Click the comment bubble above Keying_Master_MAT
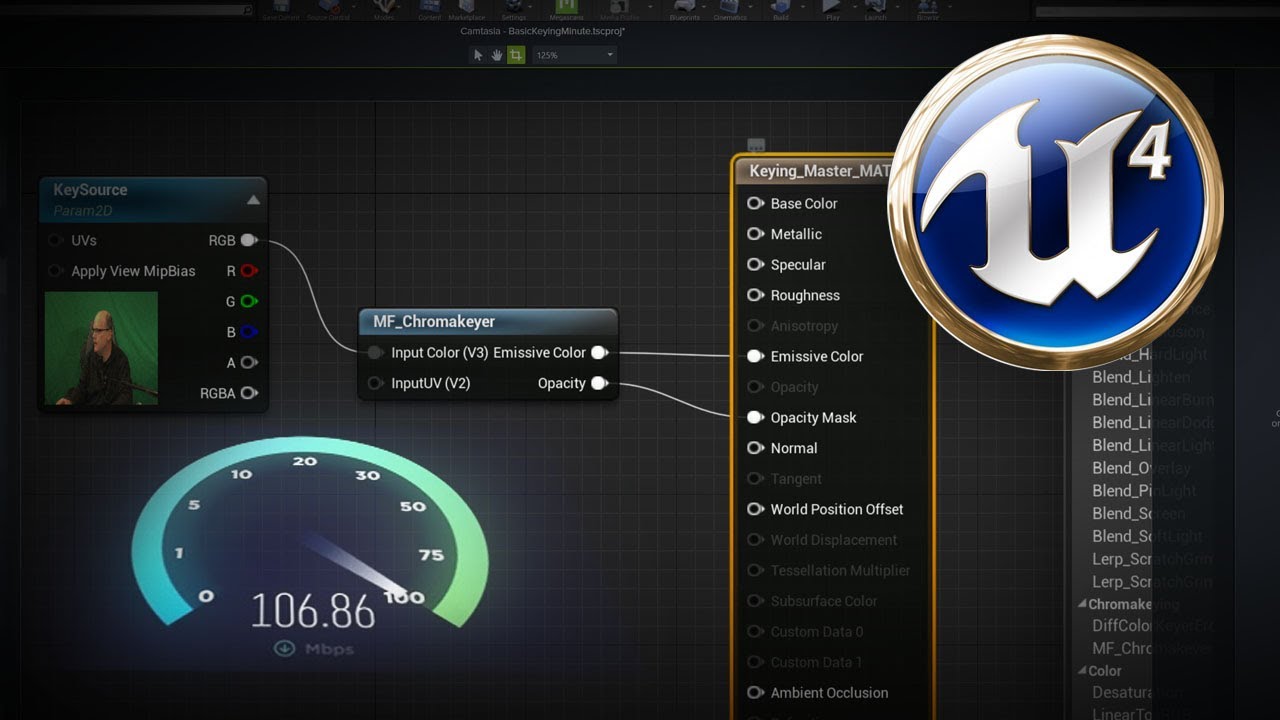The height and width of the screenshot is (720, 1280). pyautogui.click(x=756, y=146)
